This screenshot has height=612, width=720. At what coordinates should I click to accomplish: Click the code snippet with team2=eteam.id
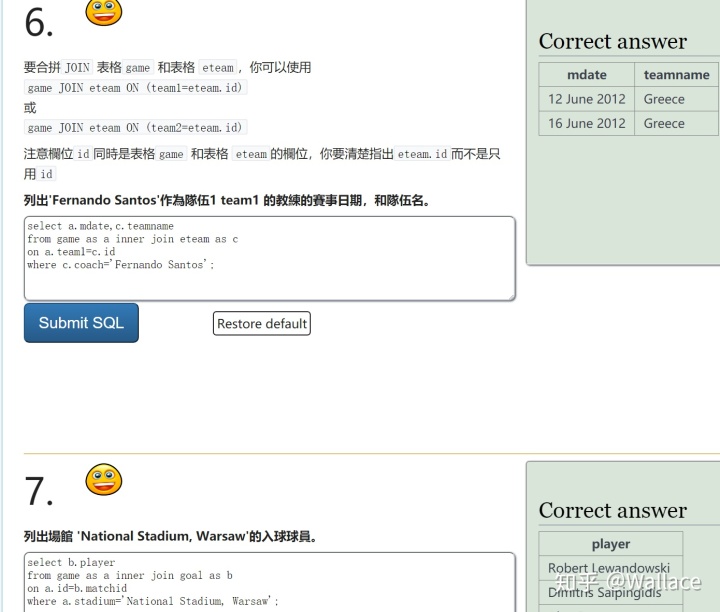click(x=135, y=127)
